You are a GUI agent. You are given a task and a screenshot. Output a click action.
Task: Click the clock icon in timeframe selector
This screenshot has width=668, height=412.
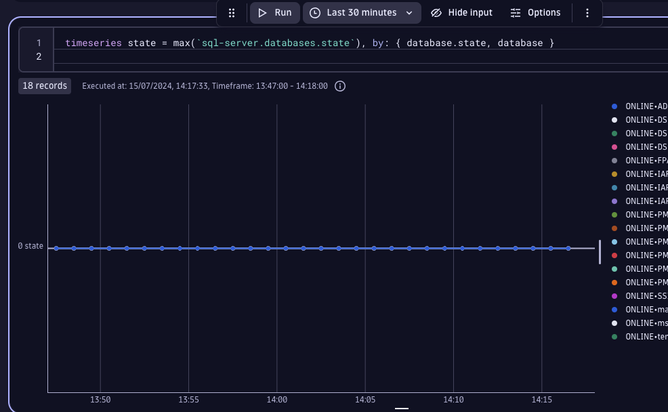click(315, 13)
